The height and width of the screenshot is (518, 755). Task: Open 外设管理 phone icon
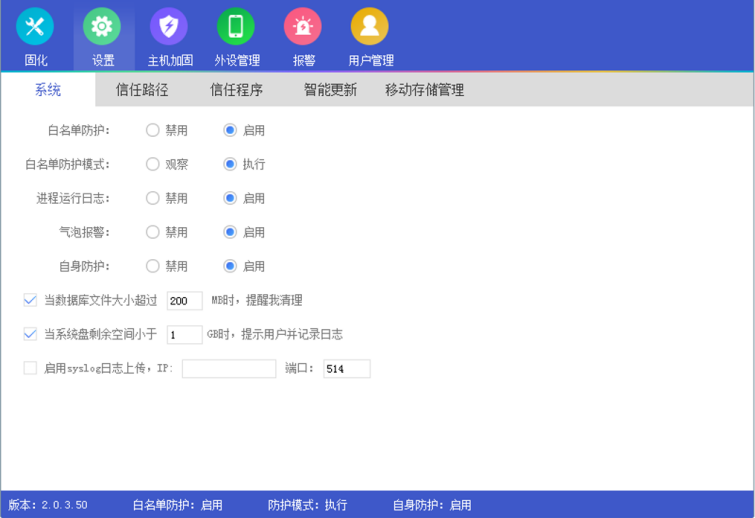[x=236, y=27]
